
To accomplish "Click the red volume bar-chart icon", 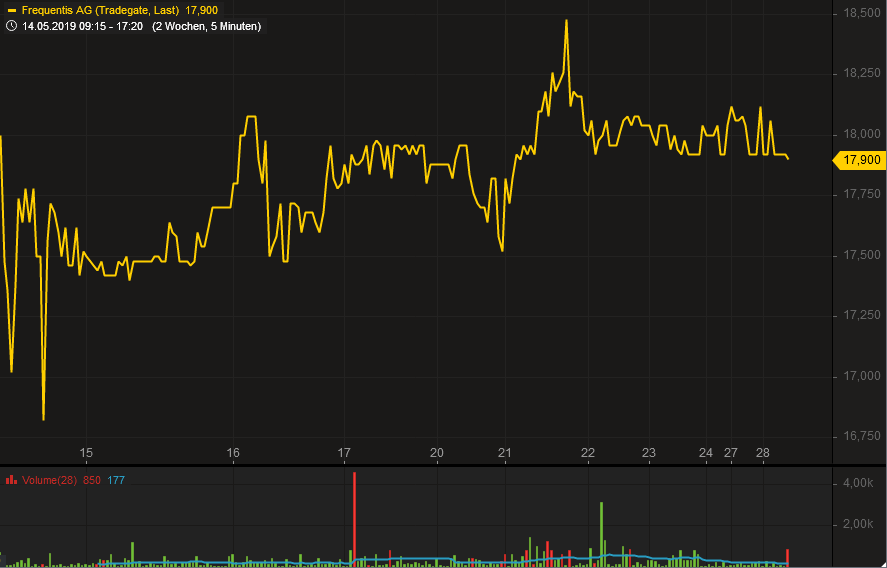I will [x=11, y=480].
